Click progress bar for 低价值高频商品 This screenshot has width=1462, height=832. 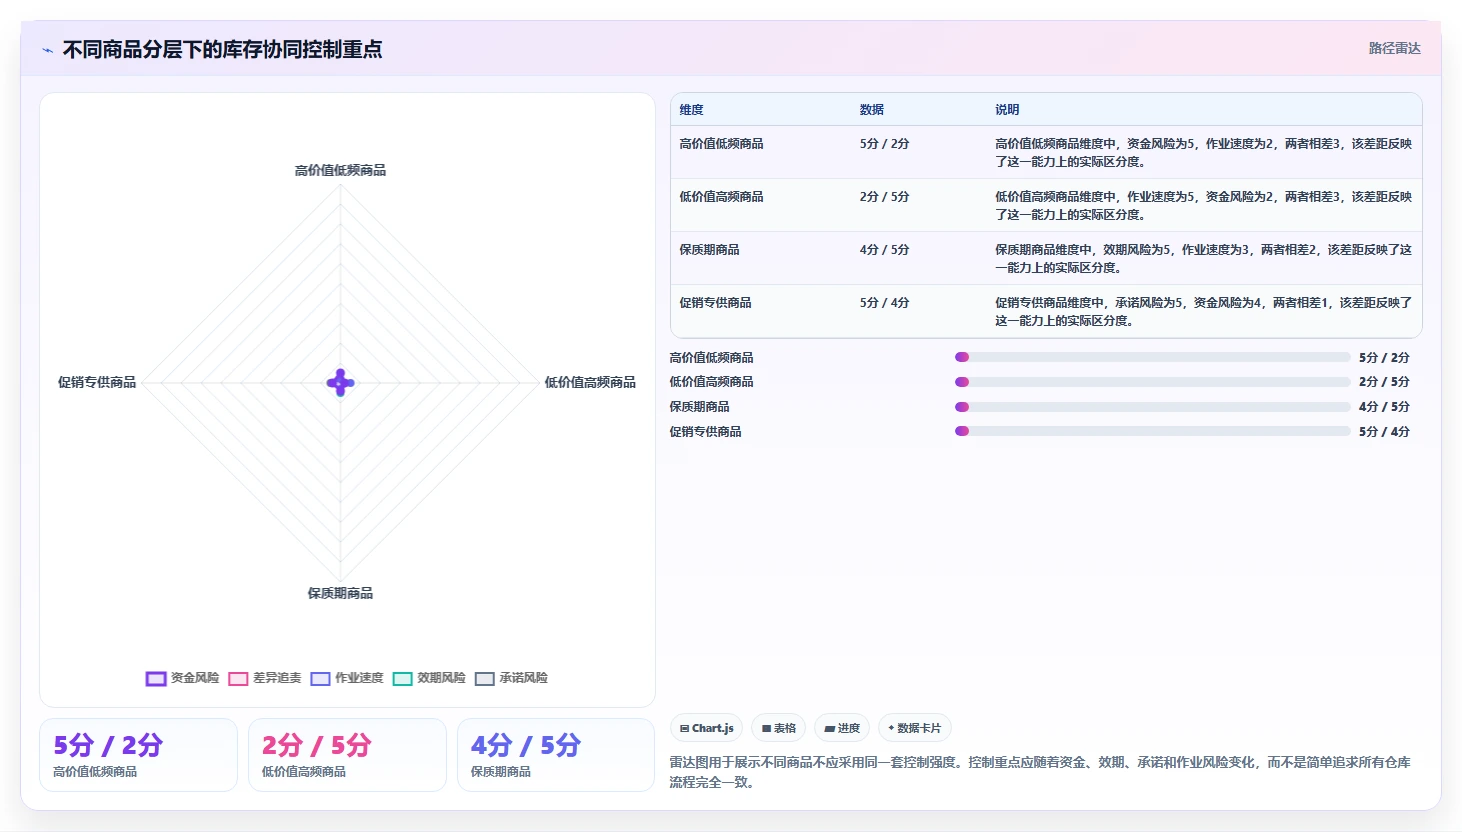pos(1152,382)
